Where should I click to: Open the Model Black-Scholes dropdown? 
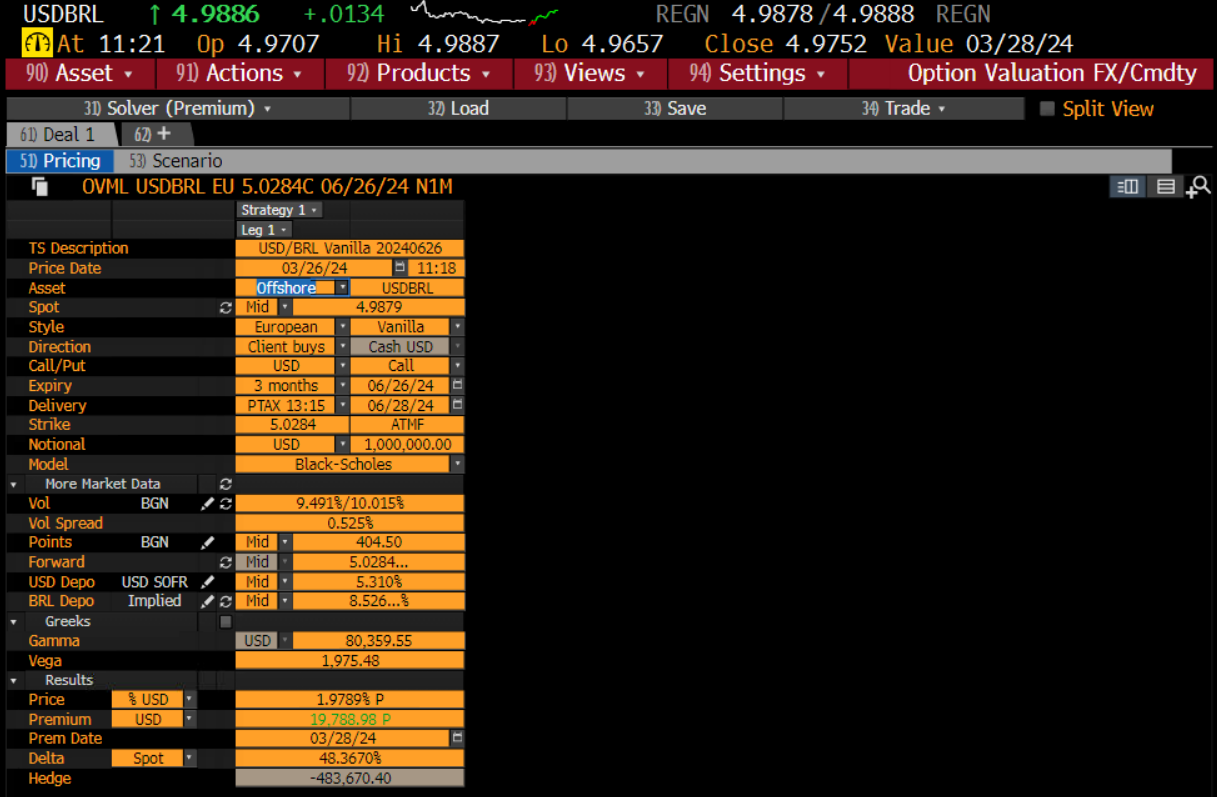click(x=458, y=464)
